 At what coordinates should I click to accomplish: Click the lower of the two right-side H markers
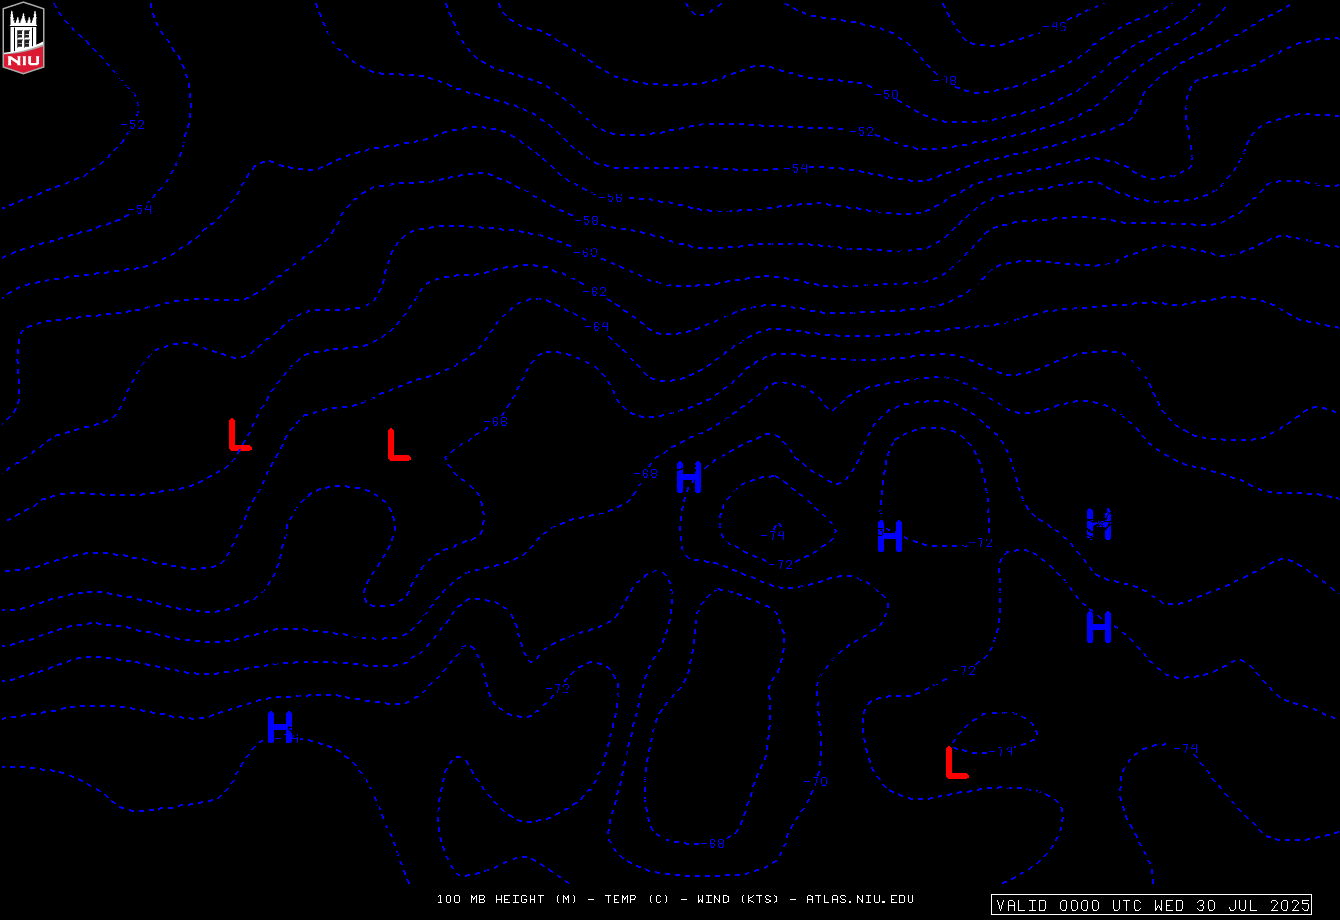[1099, 626]
